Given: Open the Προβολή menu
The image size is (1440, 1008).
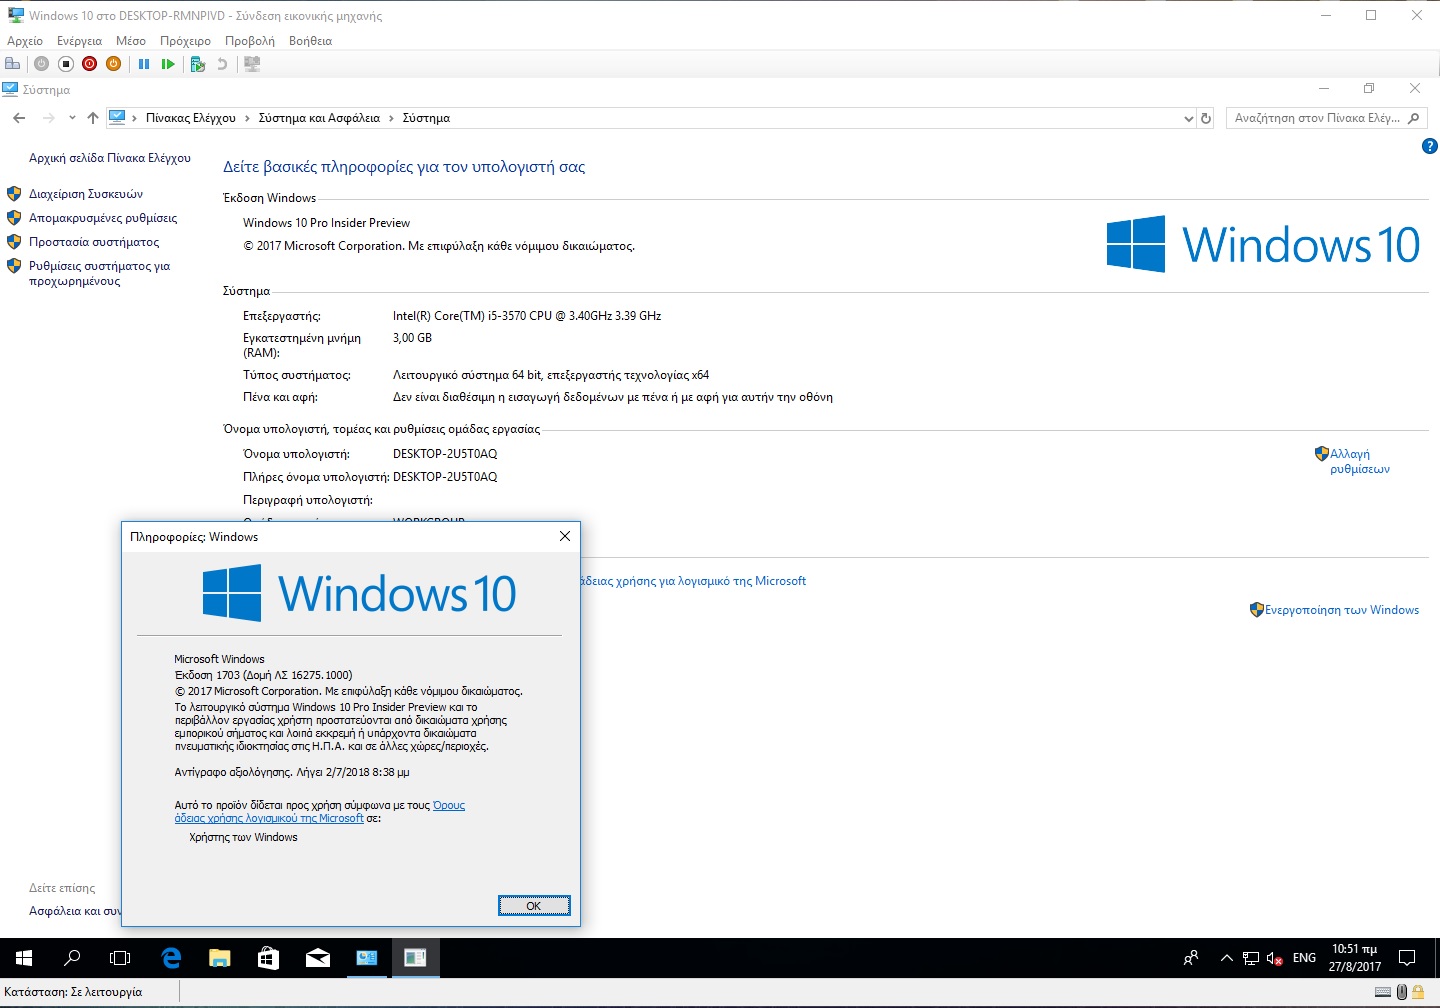Looking at the screenshot, I should pyautogui.click(x=250, y=41).
